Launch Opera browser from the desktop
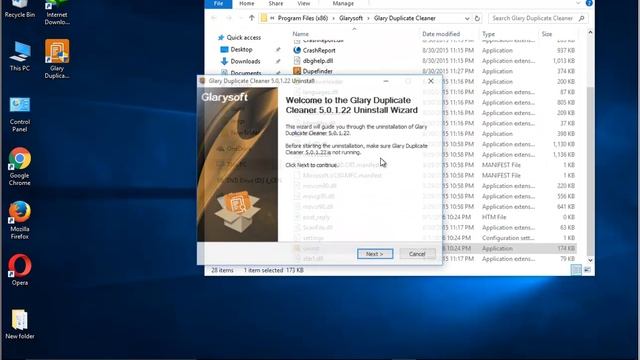640x360 pixels. pyautogui.click(x=20, y=269)
